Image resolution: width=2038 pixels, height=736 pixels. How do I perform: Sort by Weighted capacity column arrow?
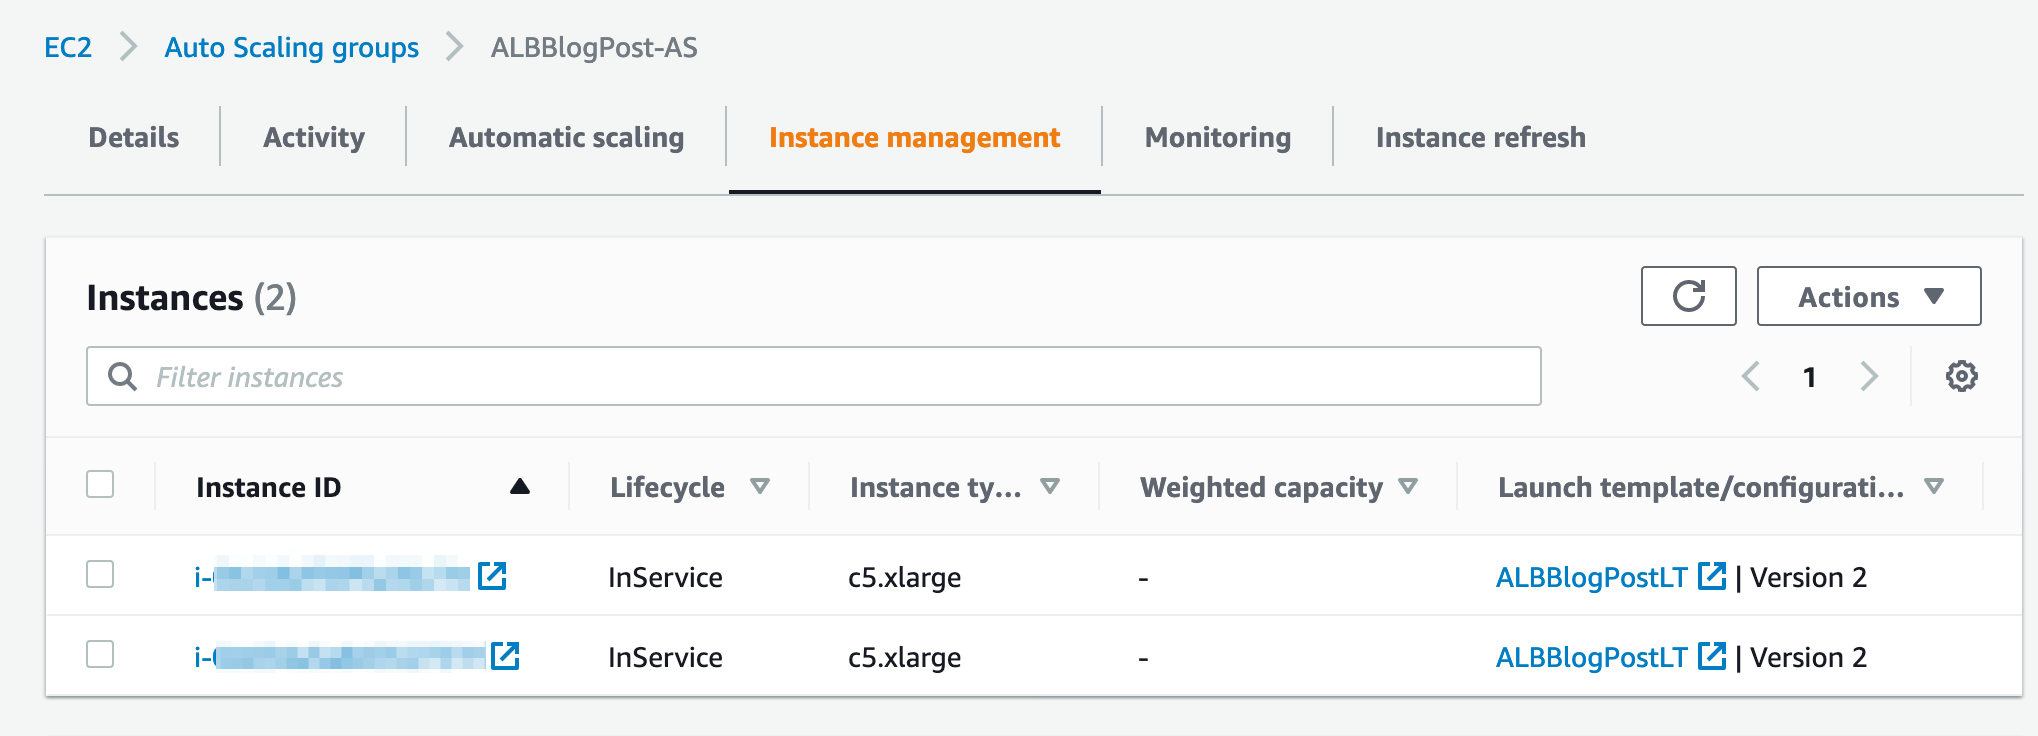[x=1408, y=487]
